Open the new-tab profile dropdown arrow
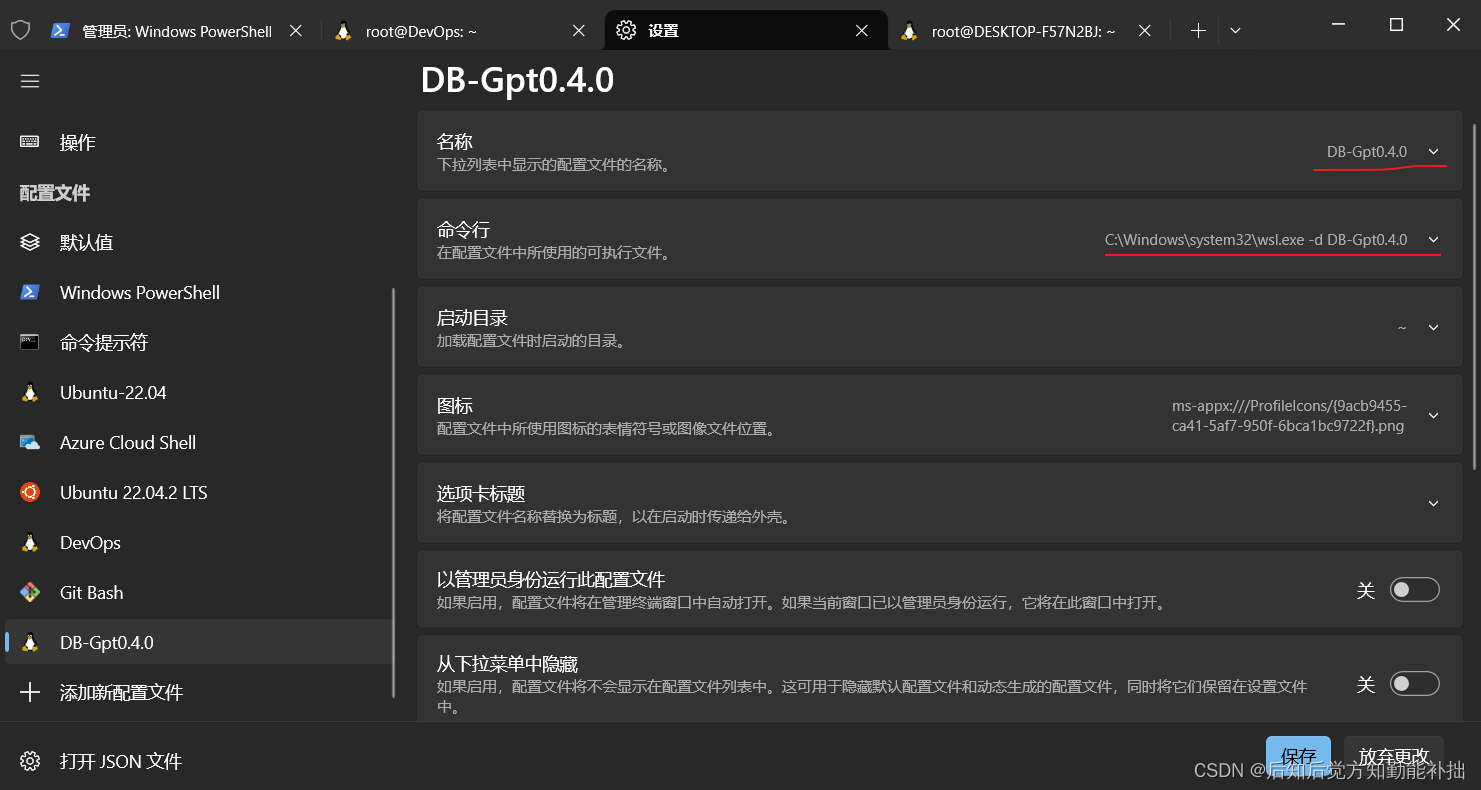This screenshot has width=1481, height=790. pos(1235,31)
